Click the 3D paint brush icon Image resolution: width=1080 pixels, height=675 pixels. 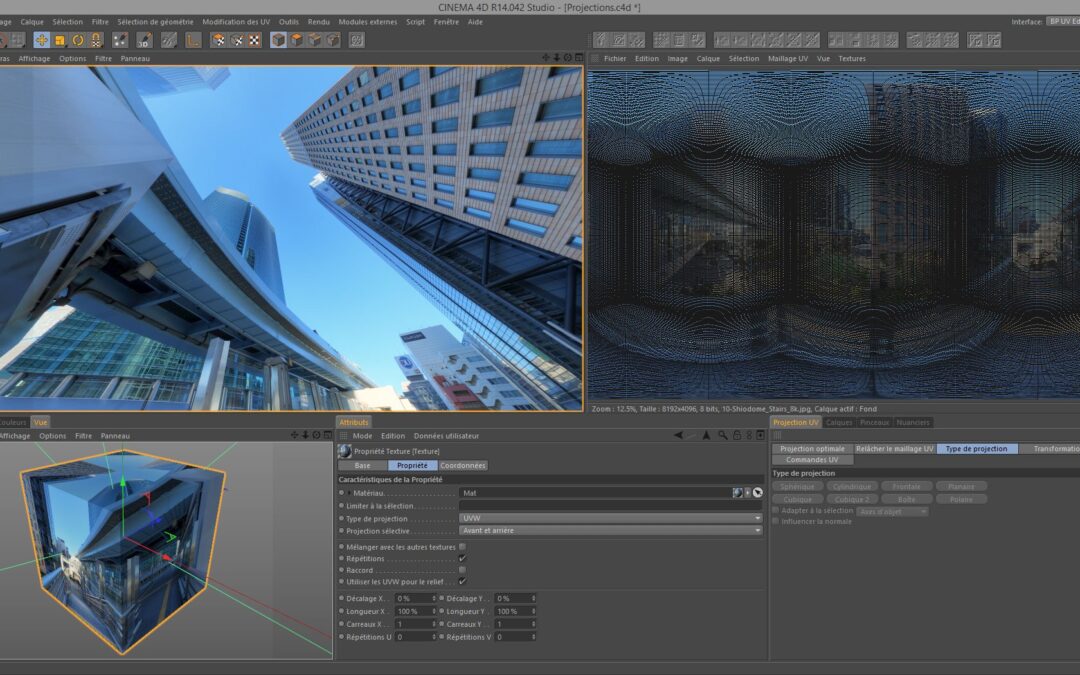[143, 40]
